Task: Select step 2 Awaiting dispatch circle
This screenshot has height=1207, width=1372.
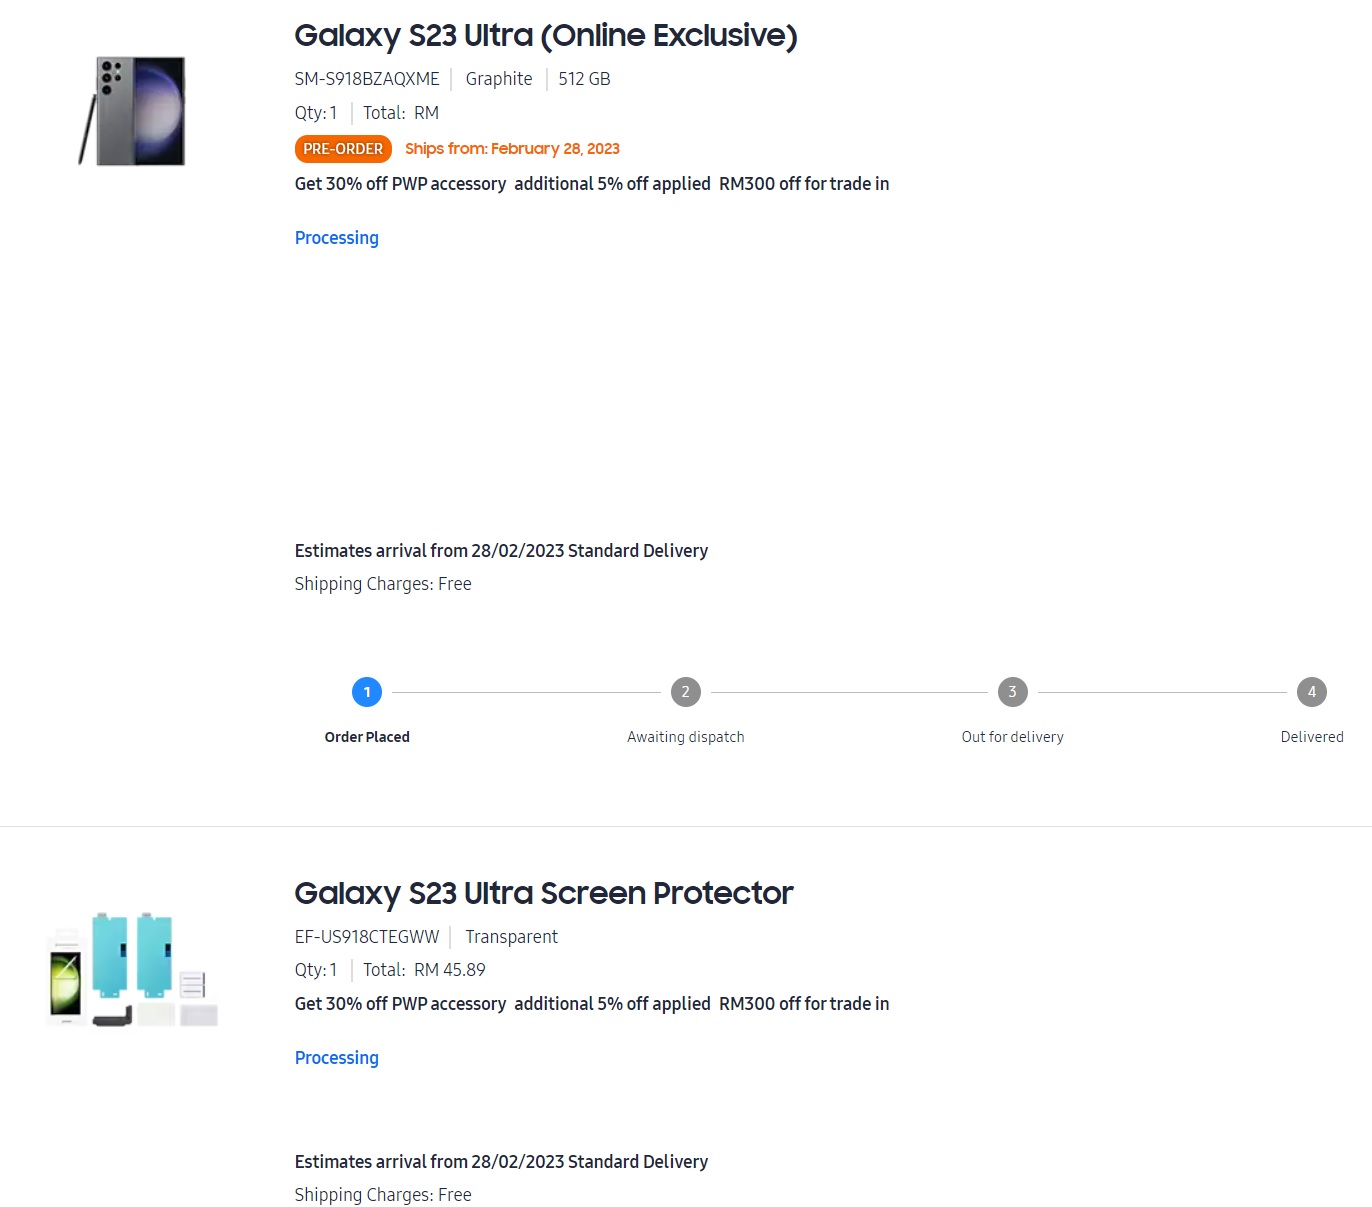Action: click(686, 692)
